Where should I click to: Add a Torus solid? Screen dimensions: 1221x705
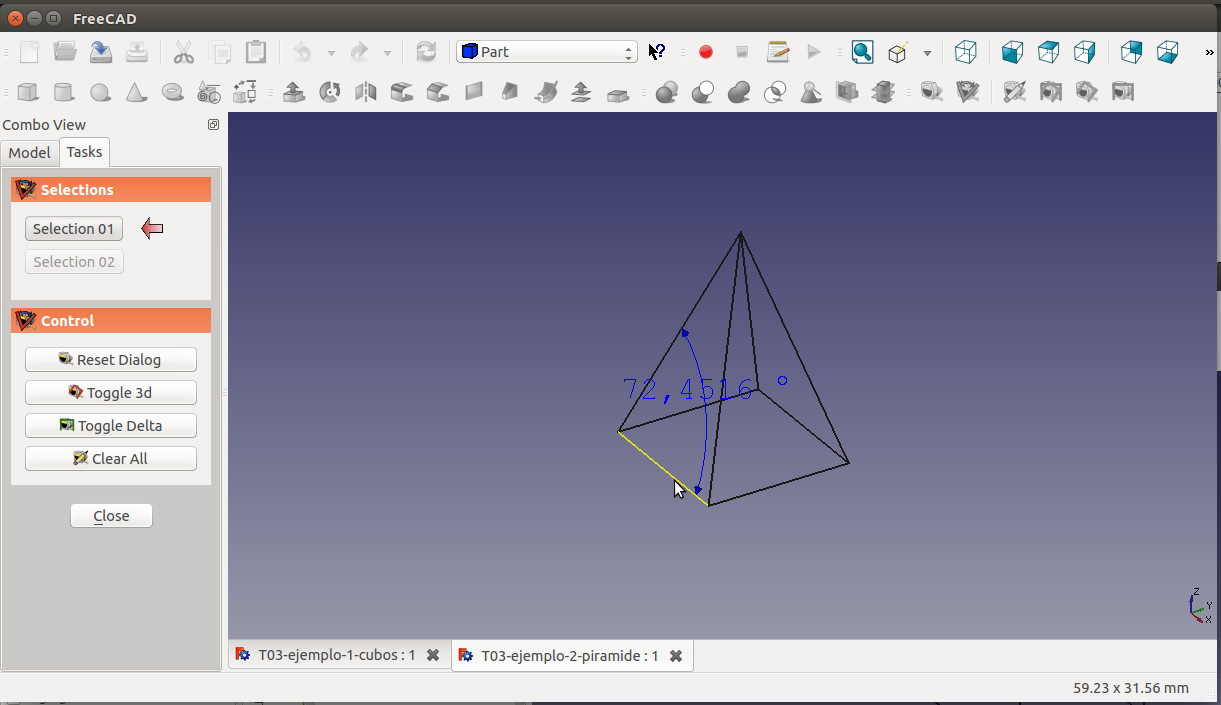coord(173,93)
